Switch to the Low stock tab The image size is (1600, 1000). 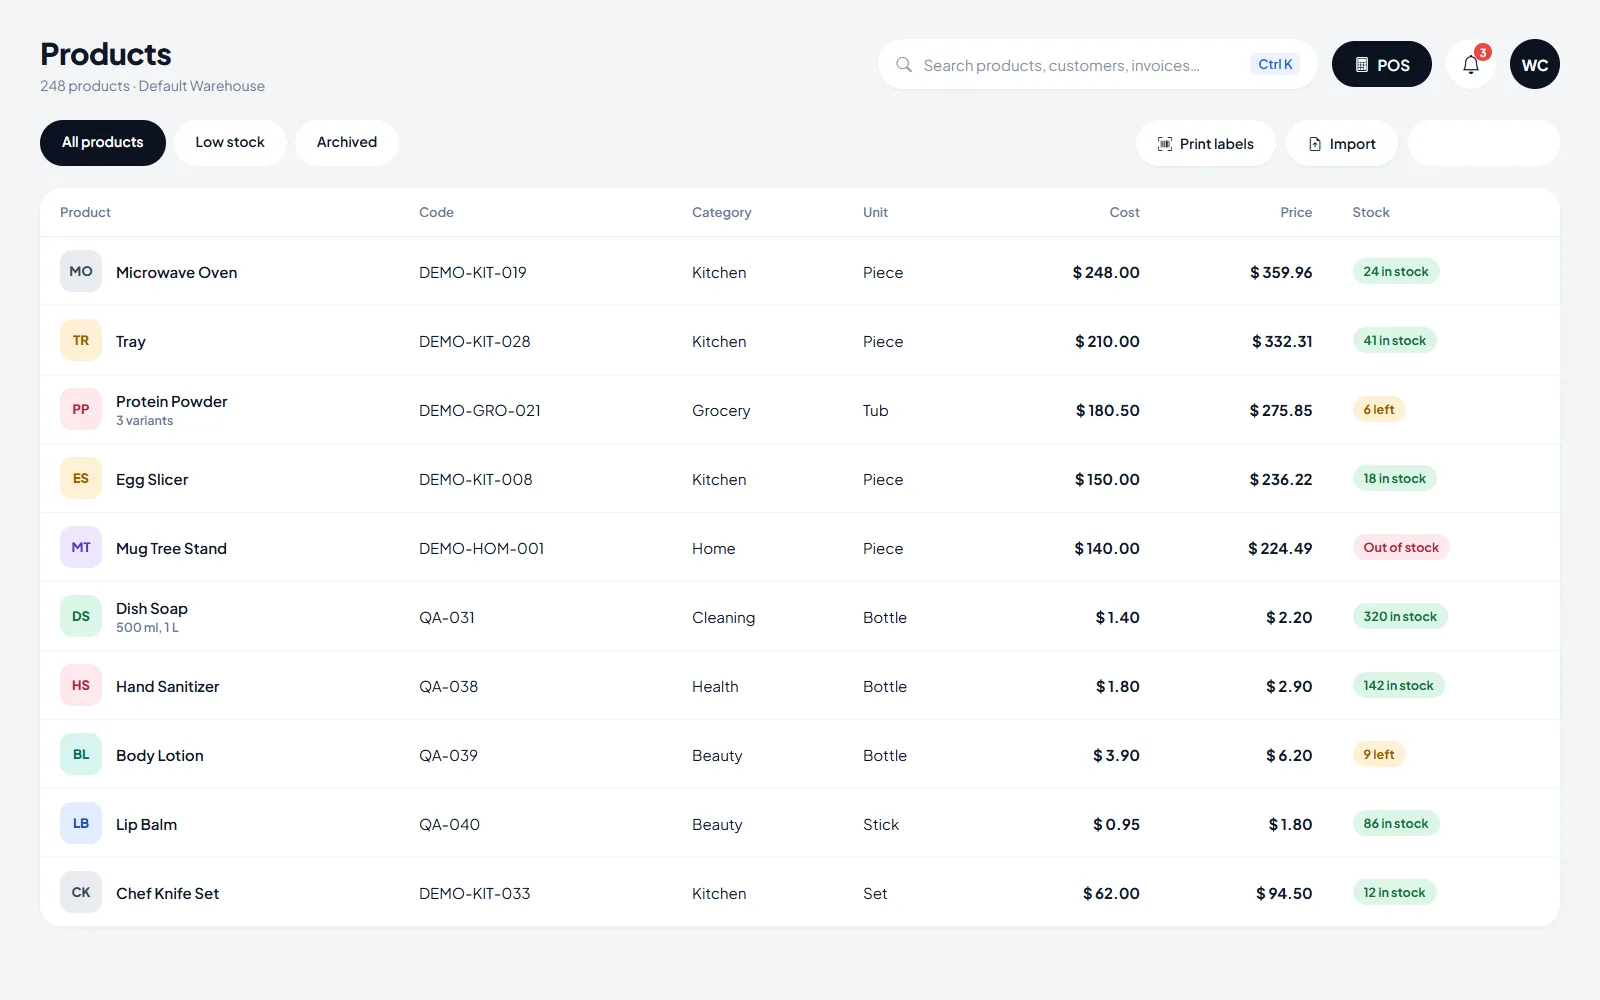tap(230, 143)
